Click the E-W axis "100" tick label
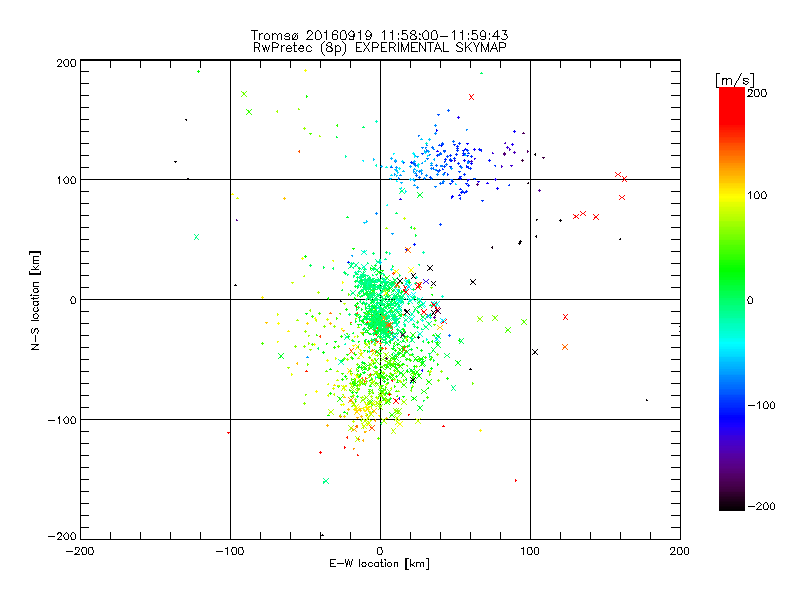Image resolution: width=800 pixels, height=600 pixels. (530, 551)
